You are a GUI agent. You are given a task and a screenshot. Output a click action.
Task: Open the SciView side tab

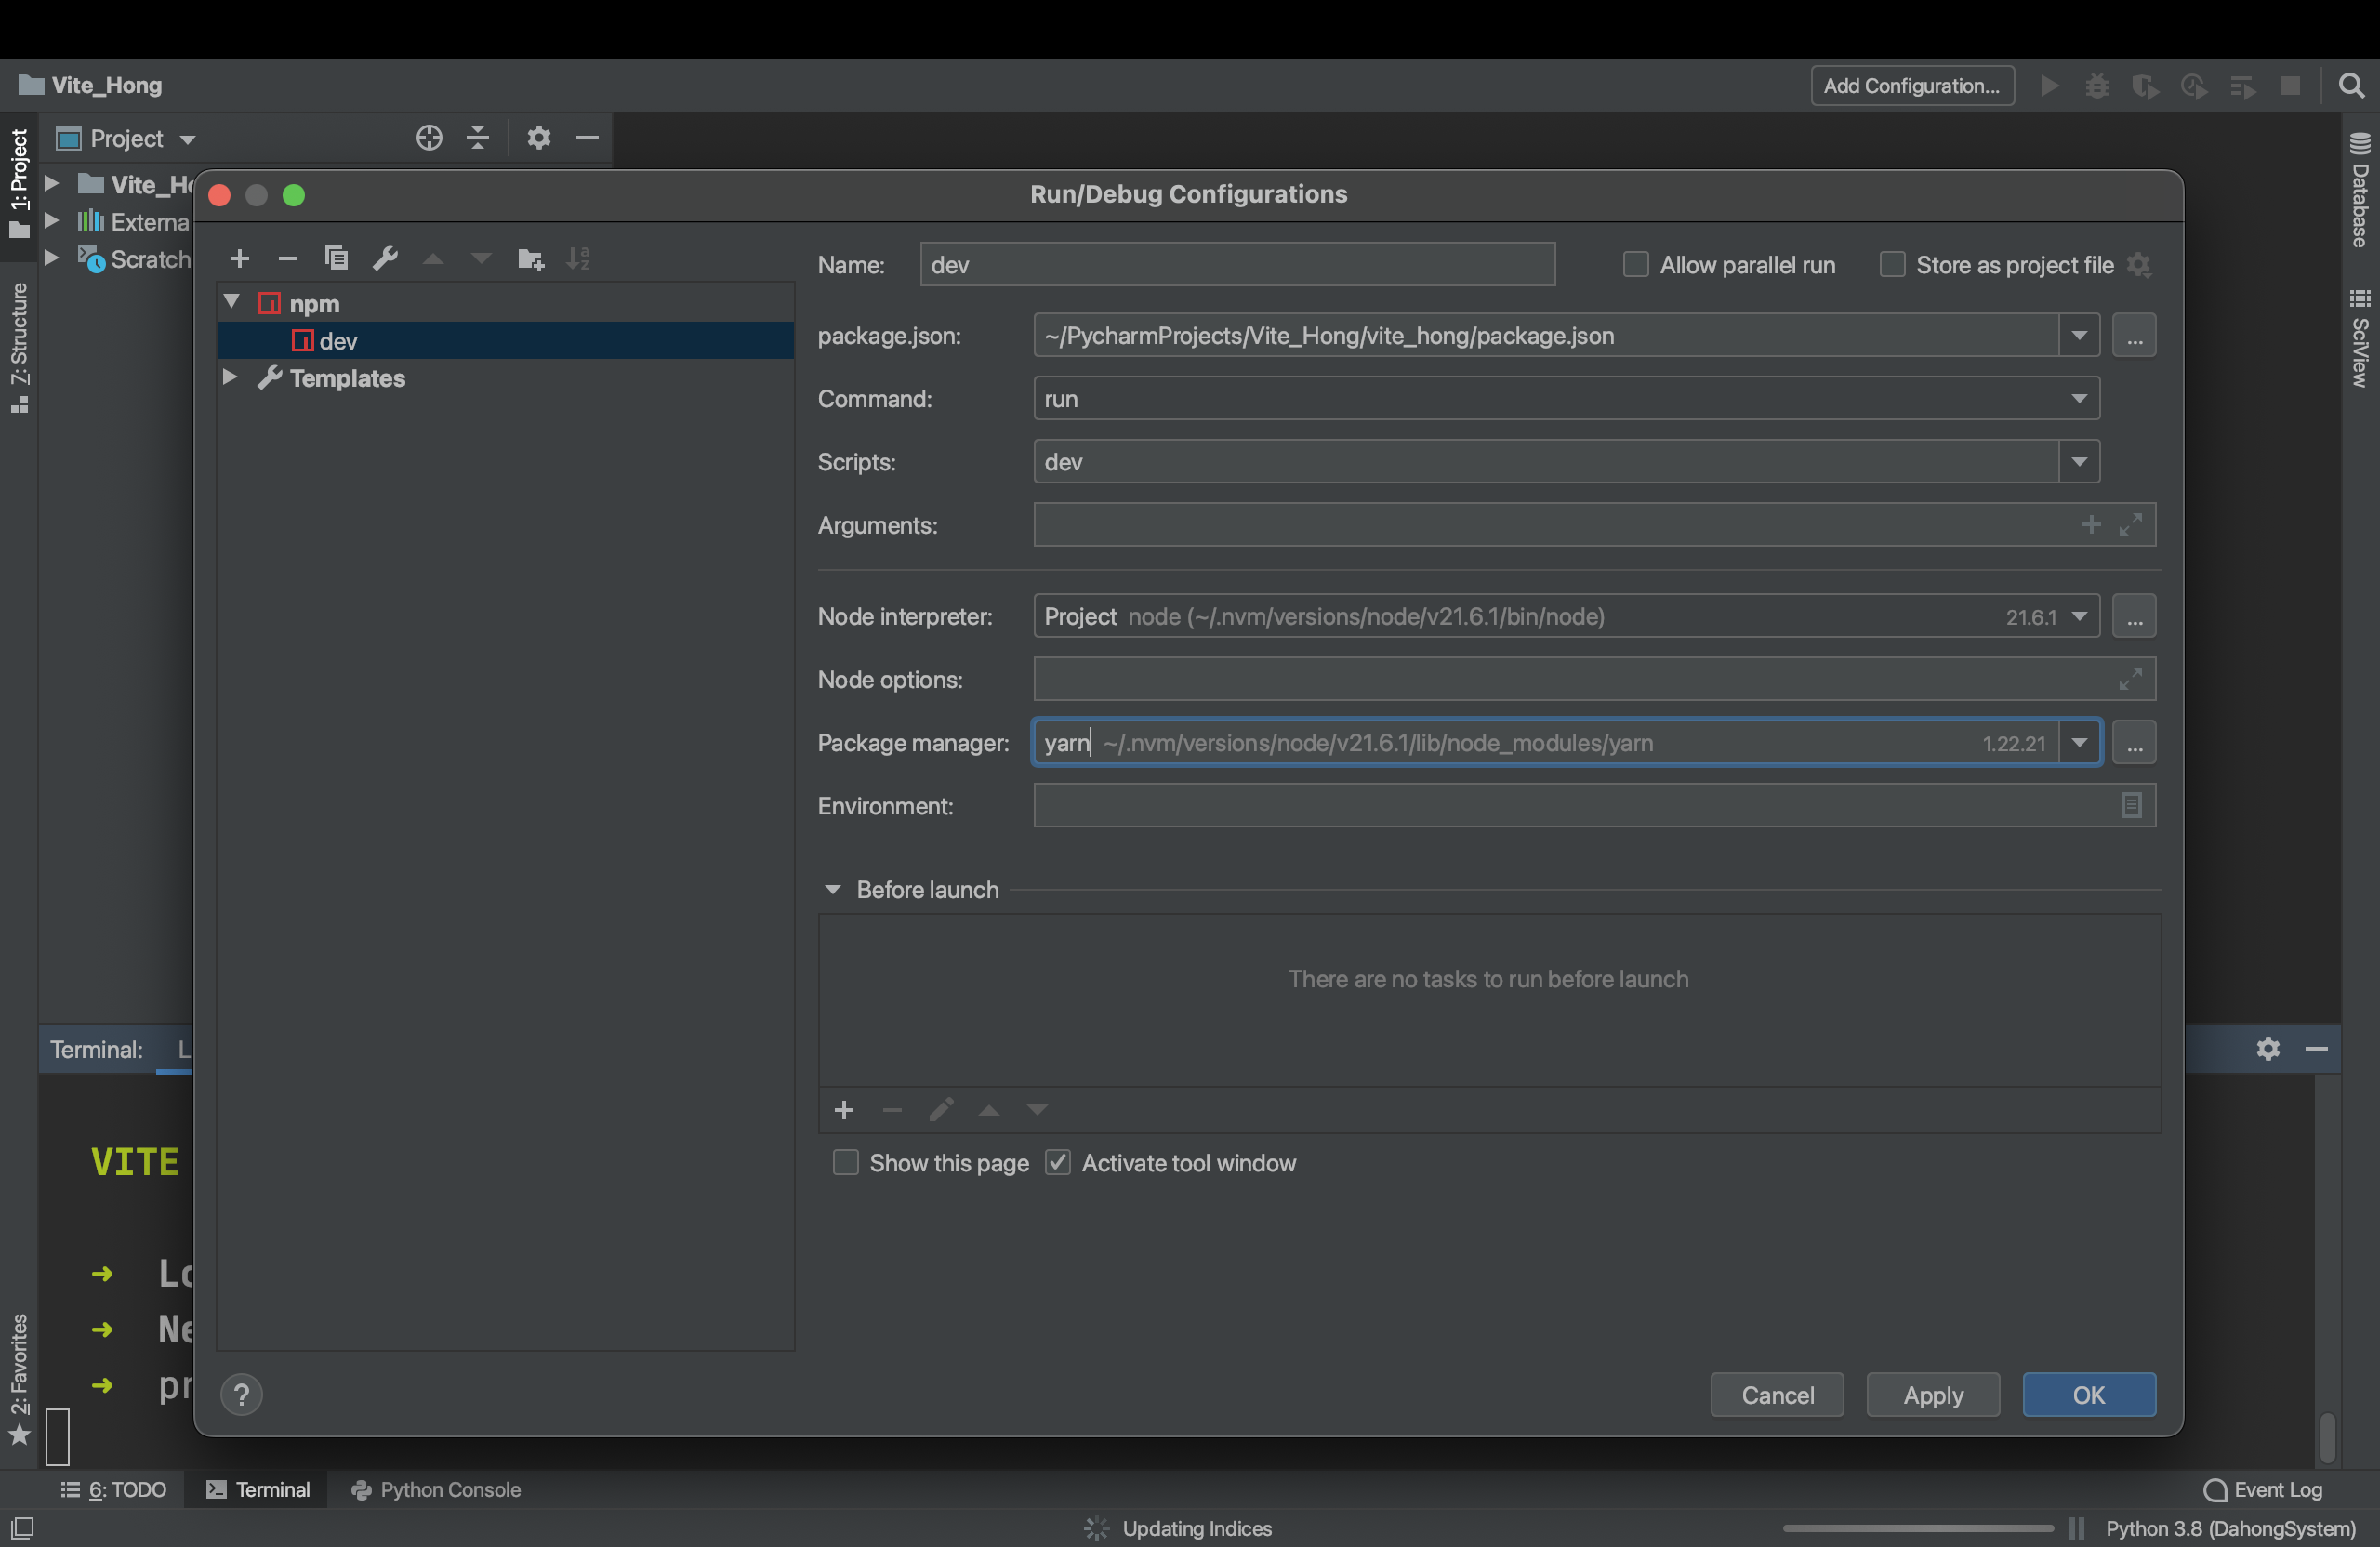2360,338
